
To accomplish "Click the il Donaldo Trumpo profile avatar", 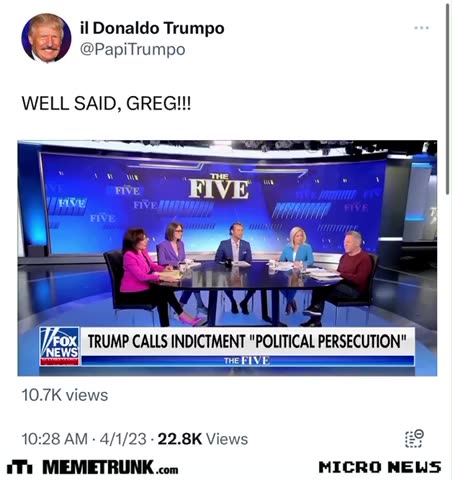I will (46, 38).
